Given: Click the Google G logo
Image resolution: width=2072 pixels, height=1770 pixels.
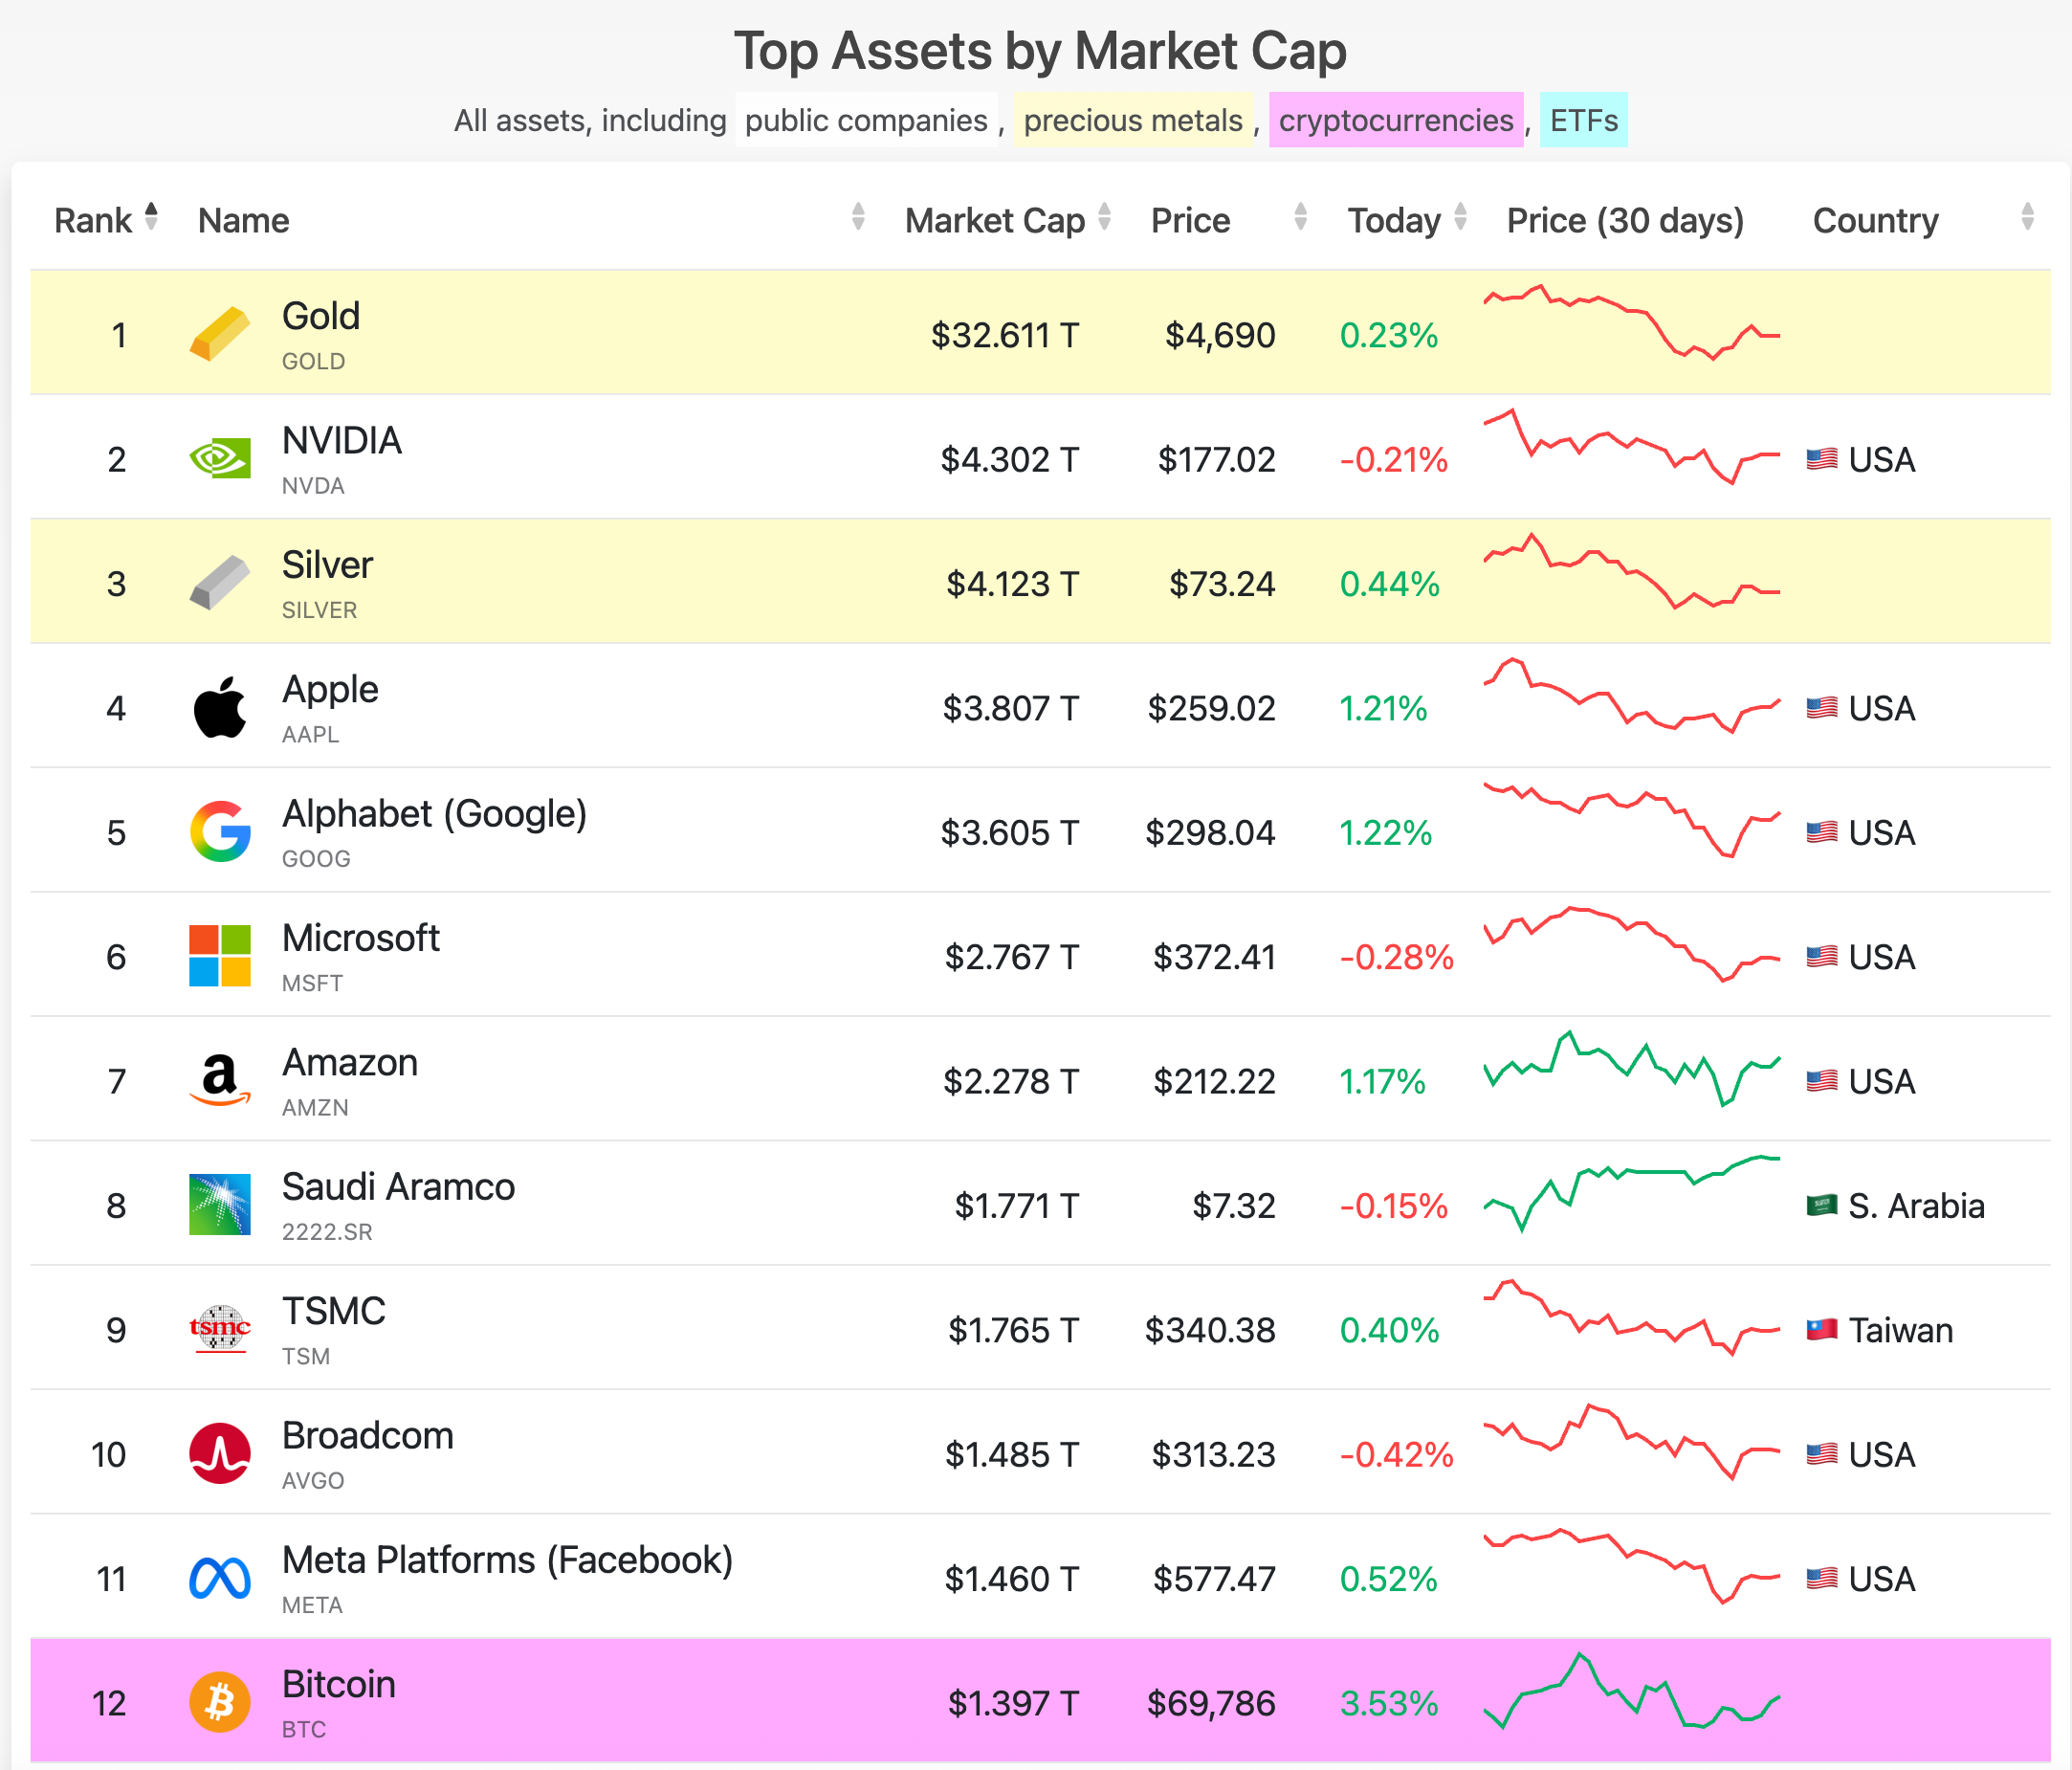Looking at the screenshot, I should pos(220,831).
